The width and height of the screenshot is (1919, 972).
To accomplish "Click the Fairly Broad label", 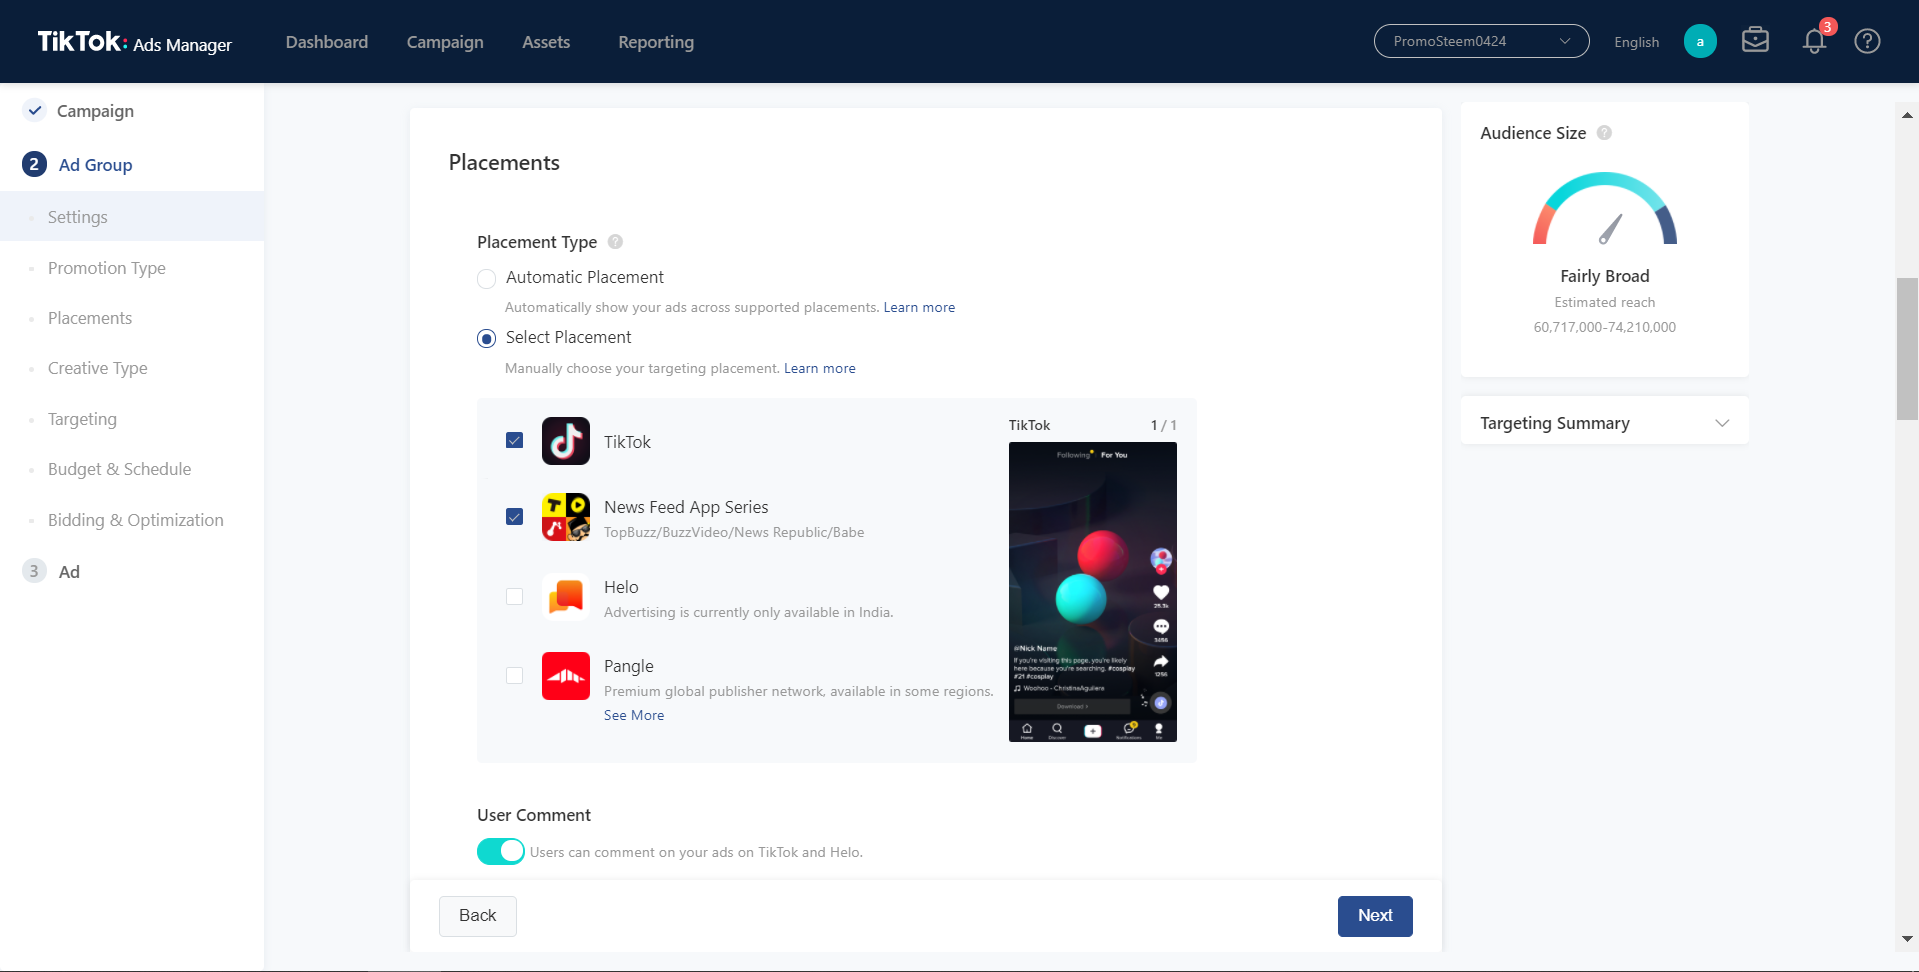I will [x=1604, y=276].
